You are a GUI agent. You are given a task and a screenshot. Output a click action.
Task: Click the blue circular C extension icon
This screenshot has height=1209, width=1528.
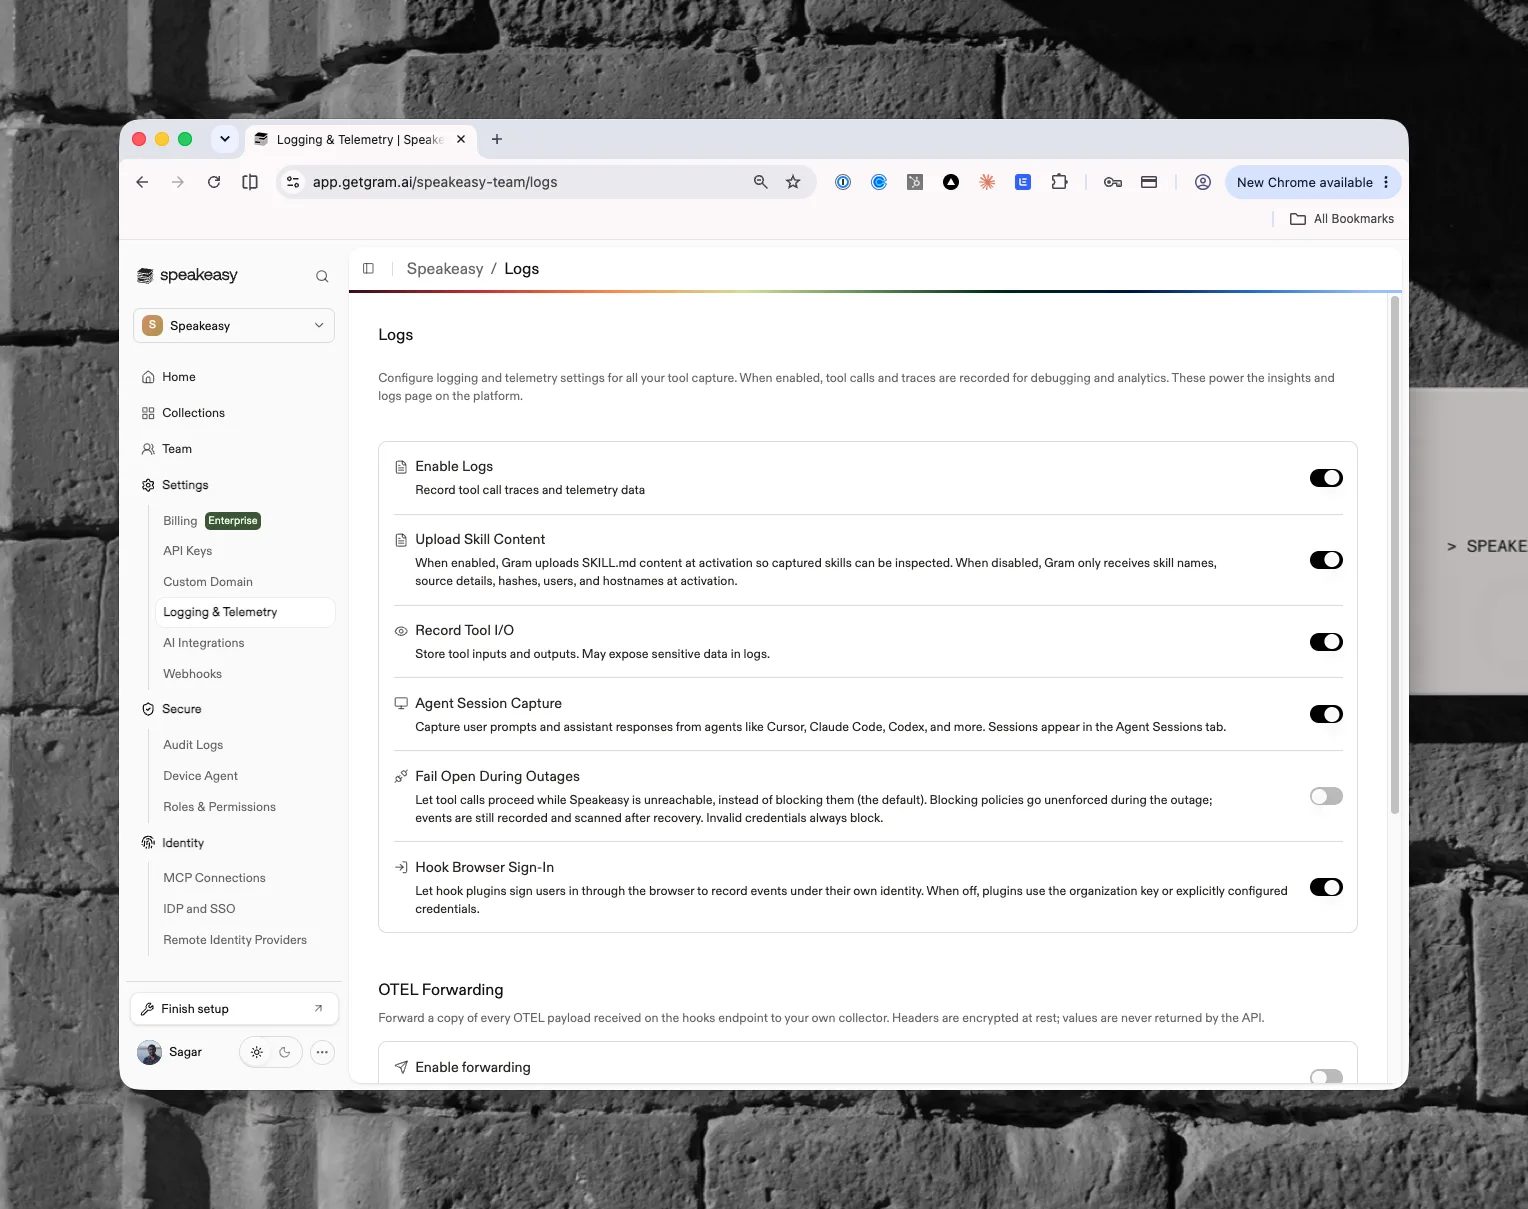pos(879,182)
